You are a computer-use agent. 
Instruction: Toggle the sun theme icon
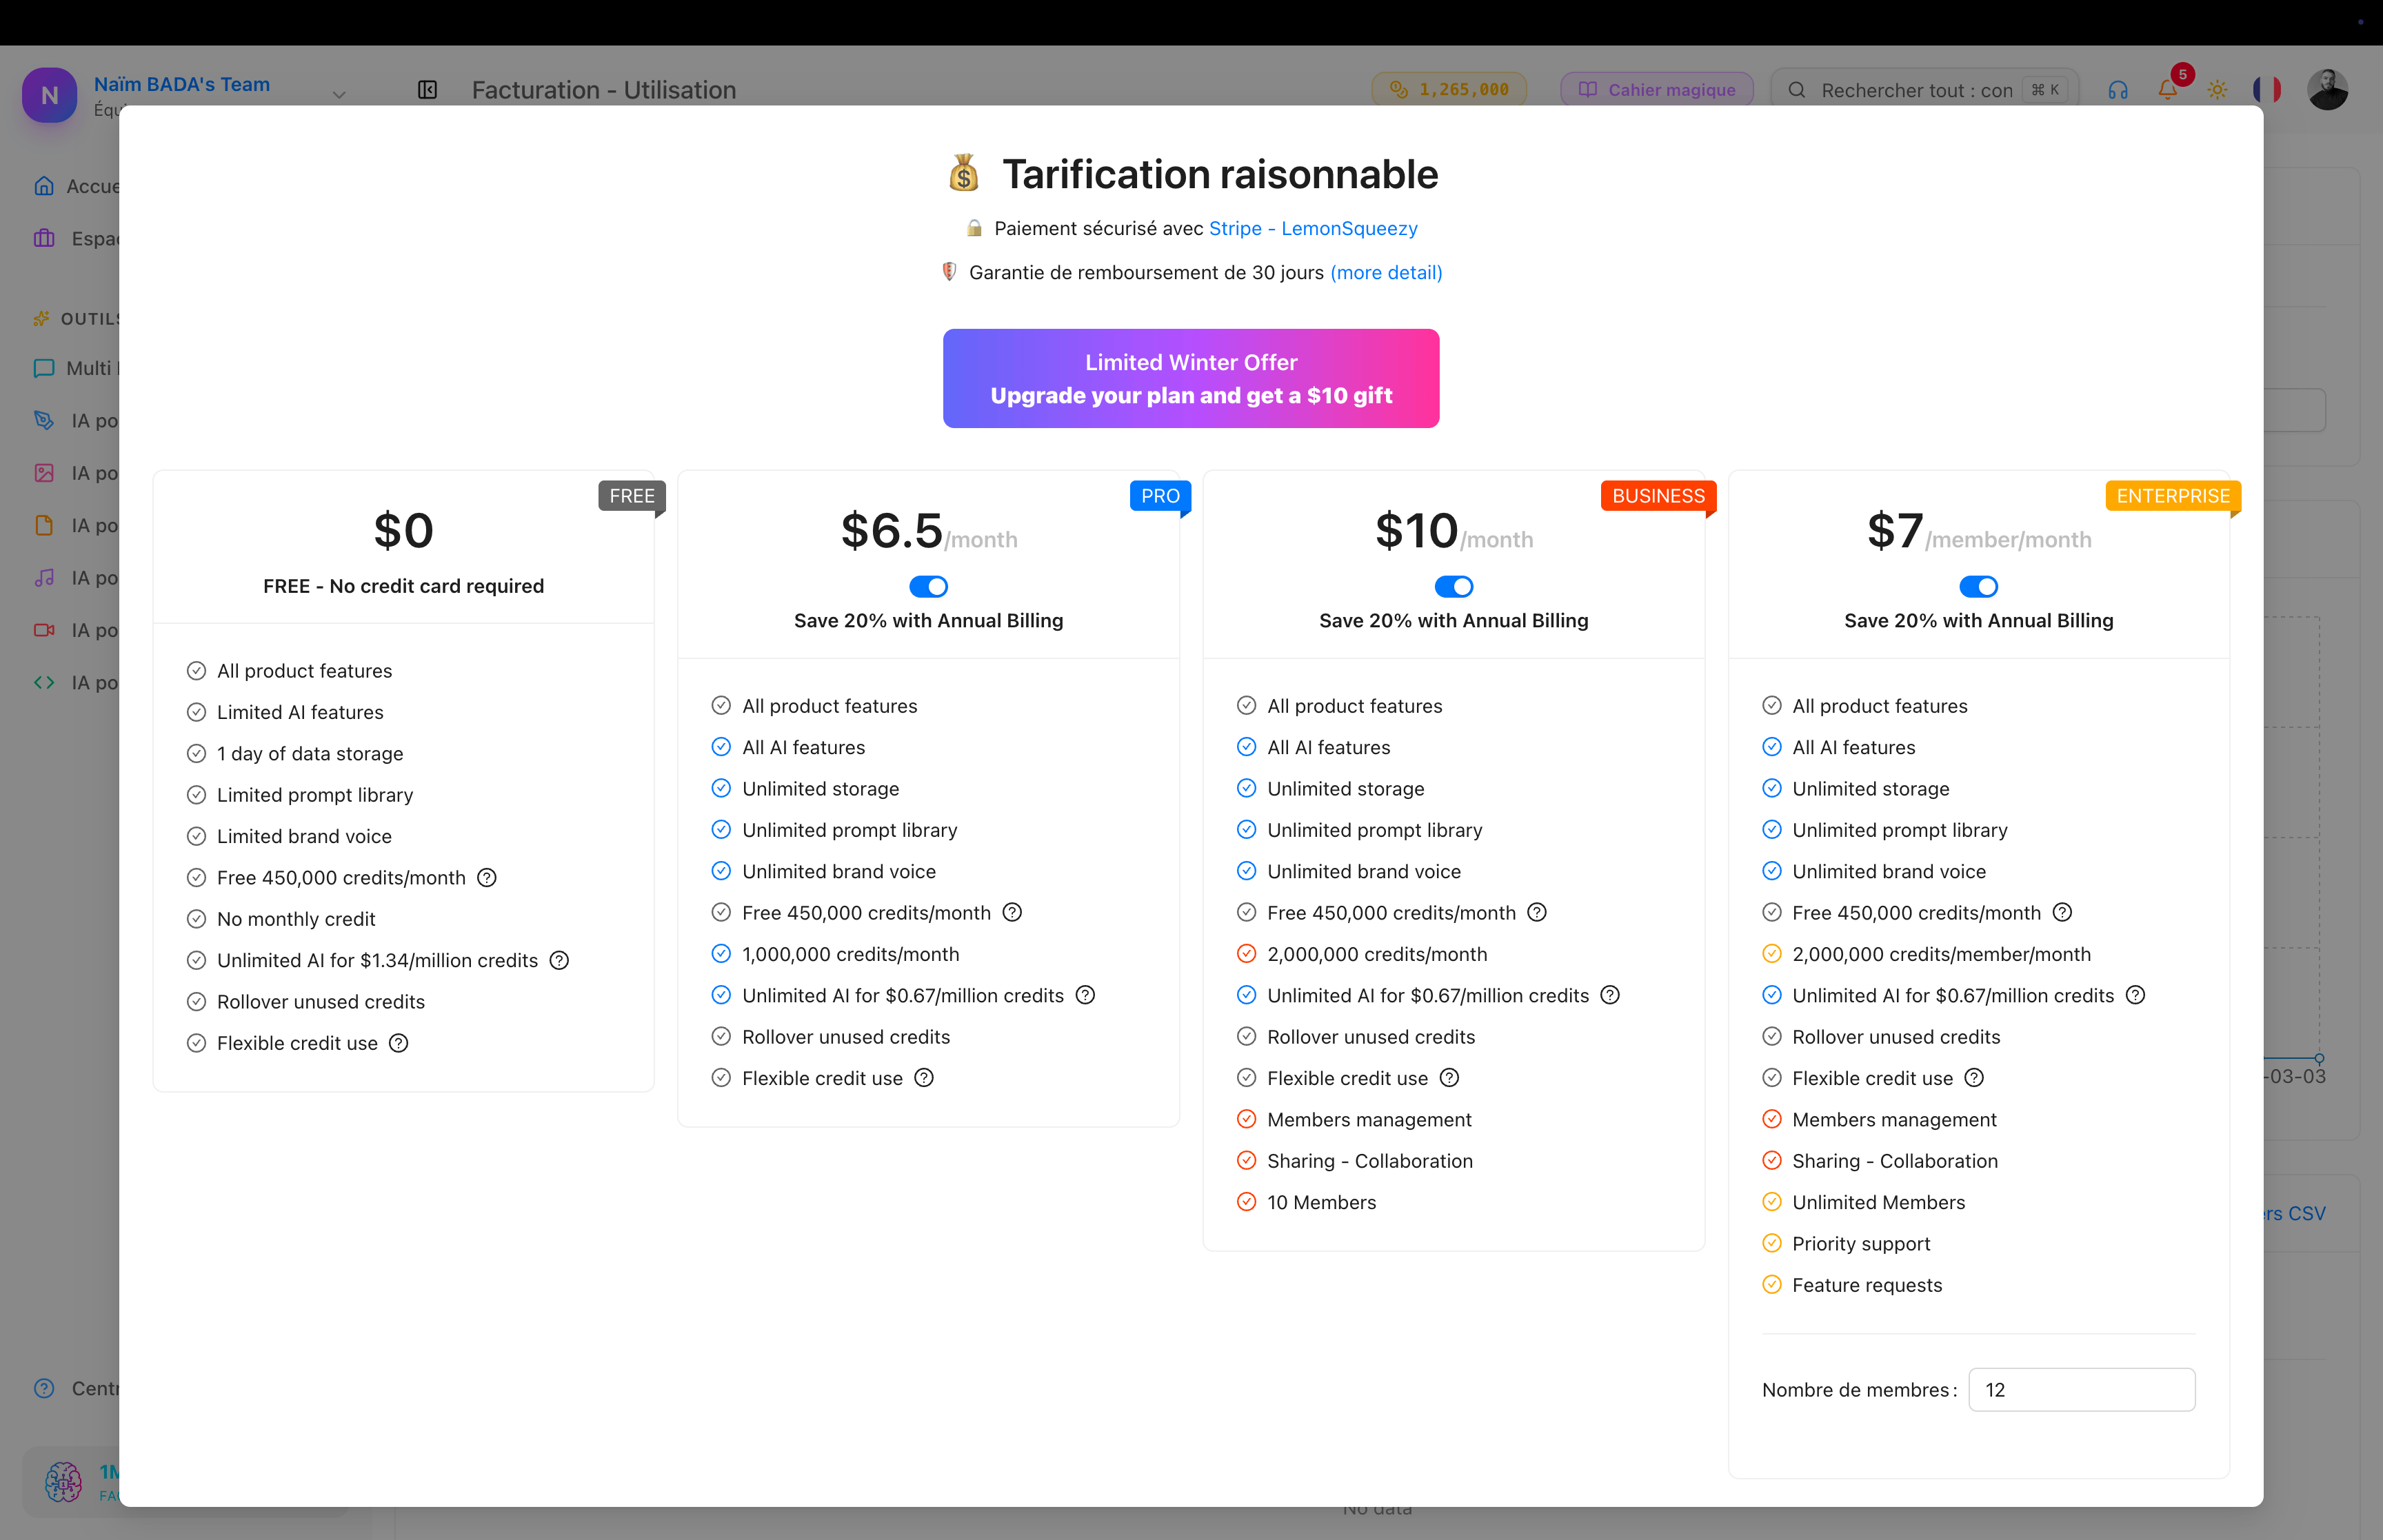[2217, 90]
